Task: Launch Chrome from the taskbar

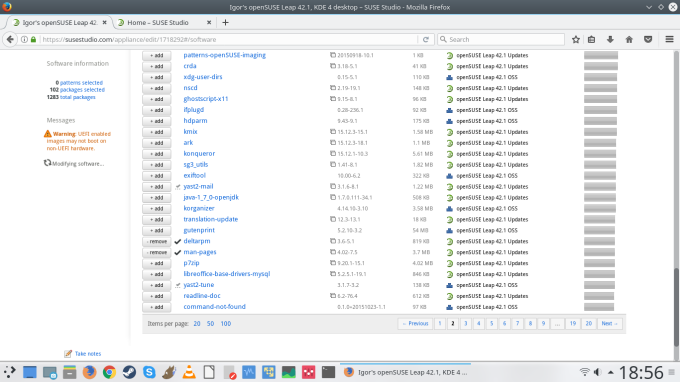Action: click(x=109, y=372)
